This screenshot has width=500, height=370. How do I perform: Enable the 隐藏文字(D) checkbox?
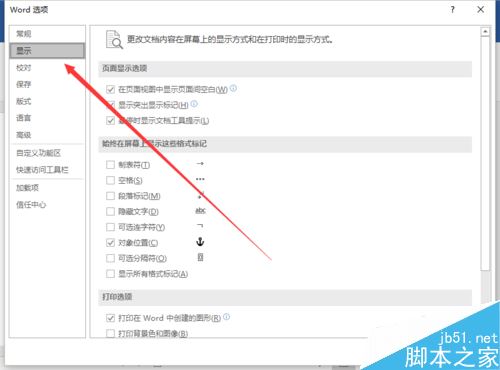pos(110,211)
